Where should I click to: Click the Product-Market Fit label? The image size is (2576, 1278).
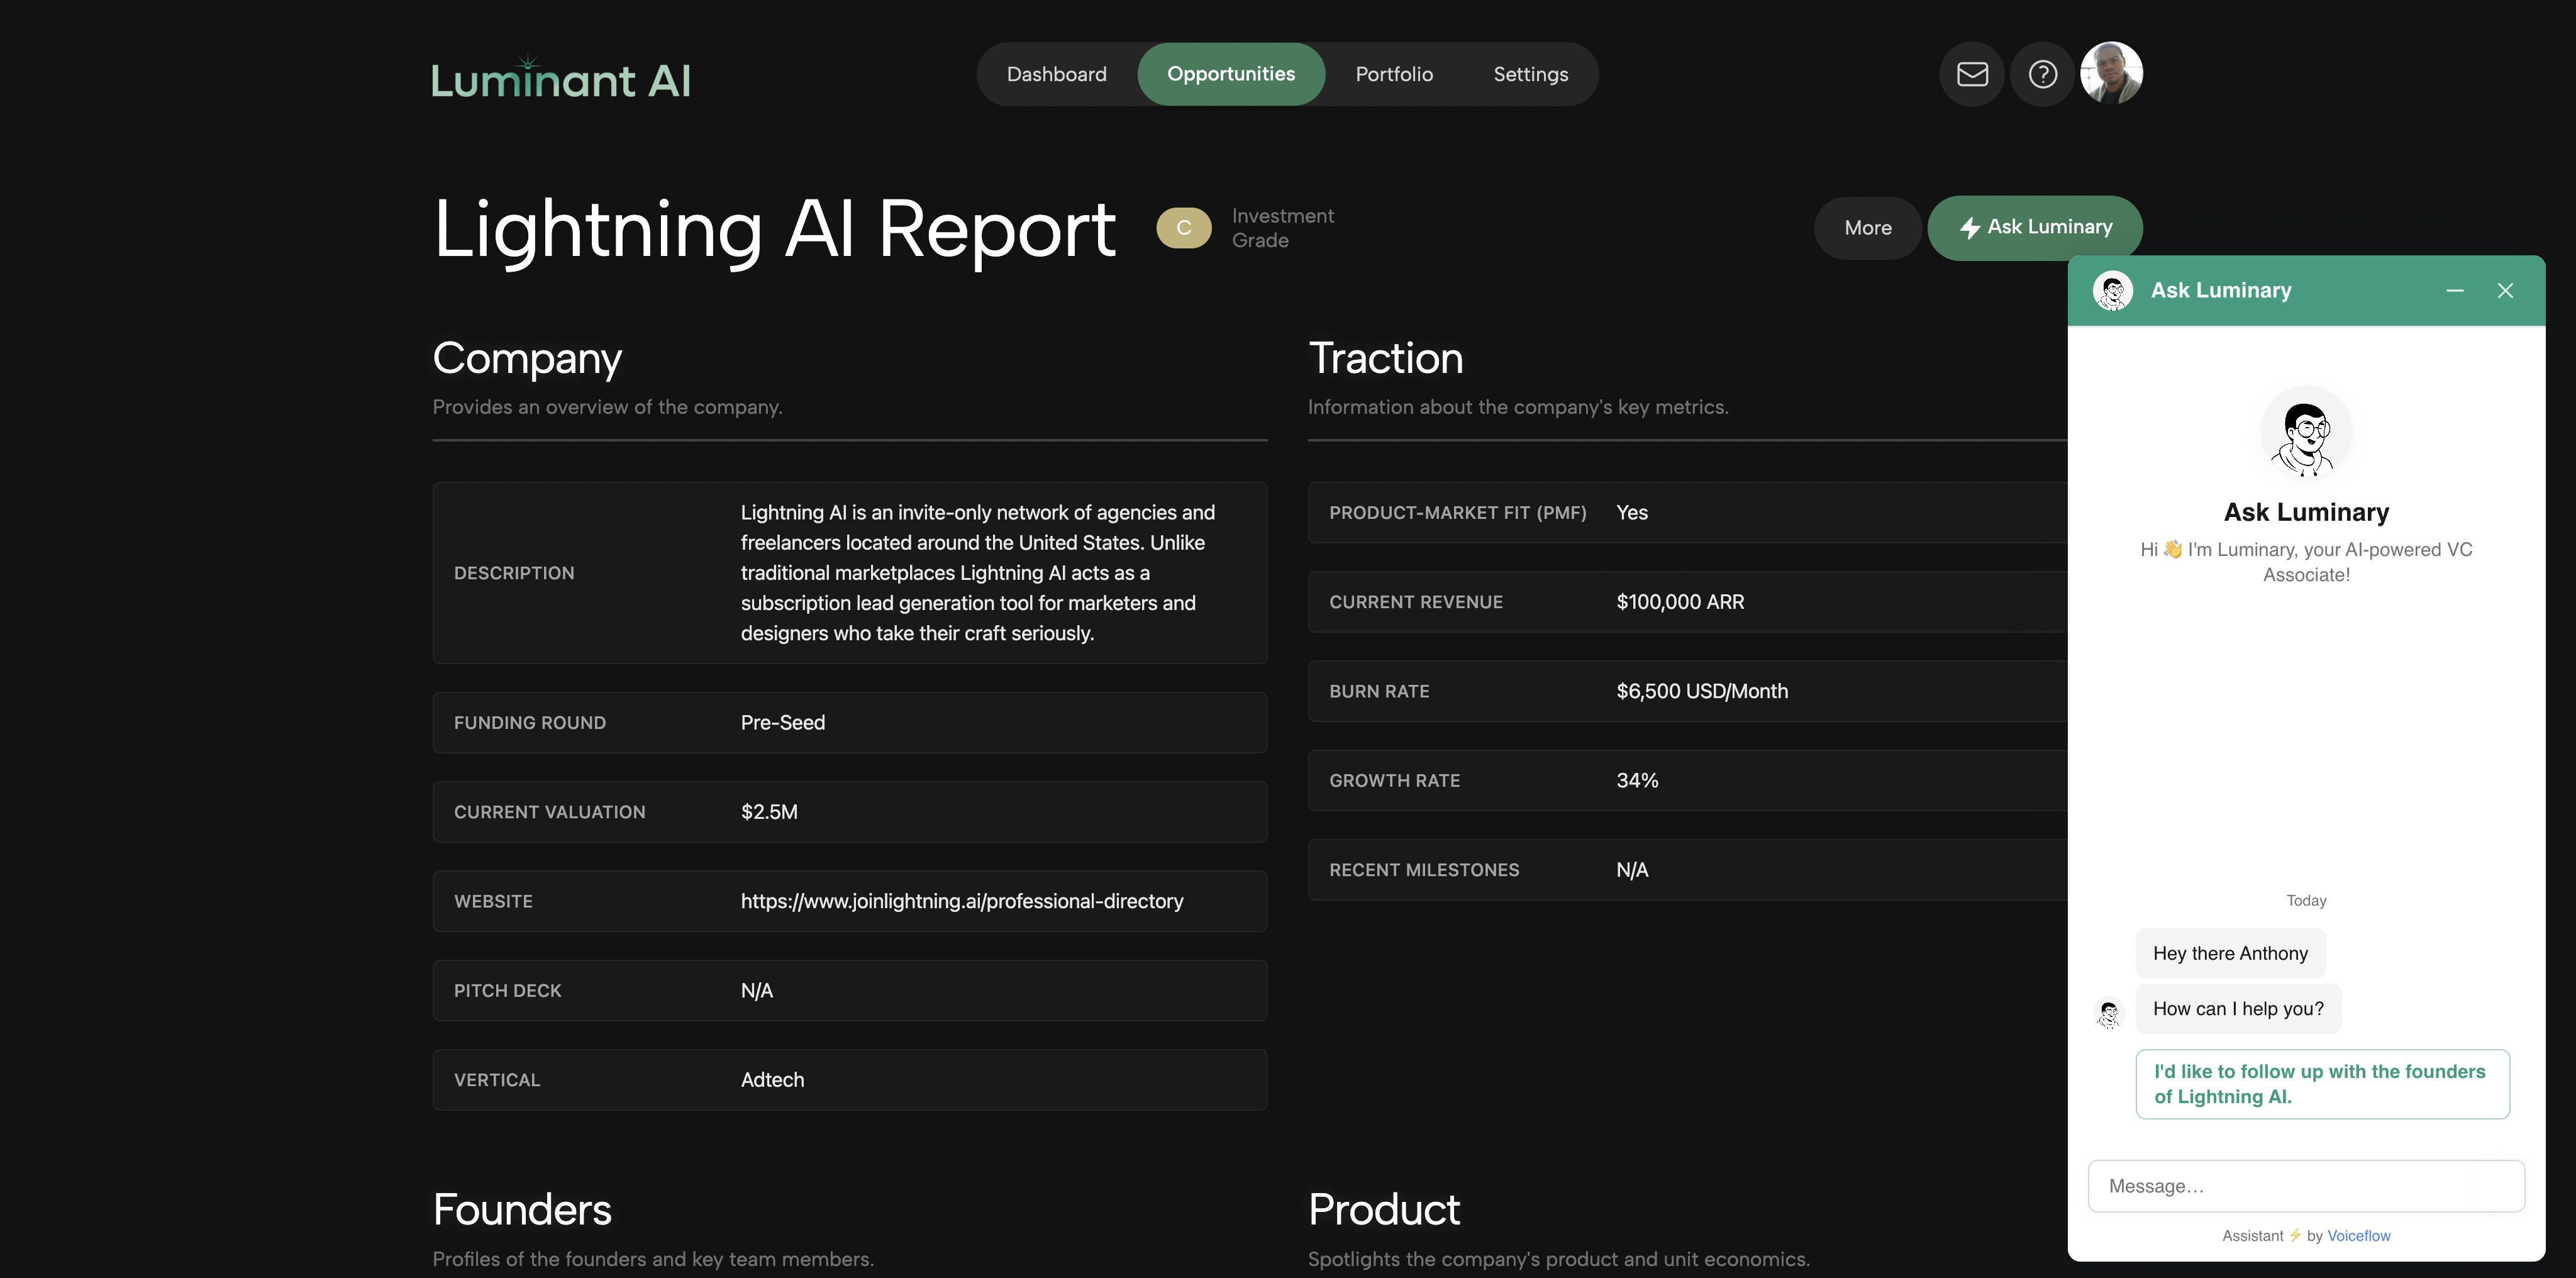(1458, 513)
